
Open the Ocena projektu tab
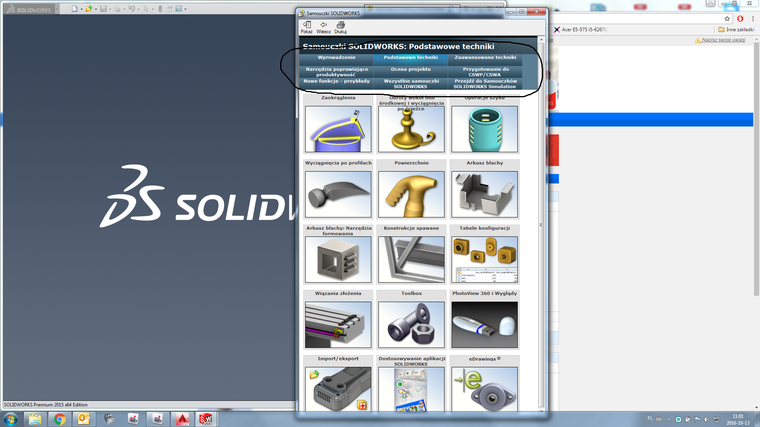click(411, 72)
